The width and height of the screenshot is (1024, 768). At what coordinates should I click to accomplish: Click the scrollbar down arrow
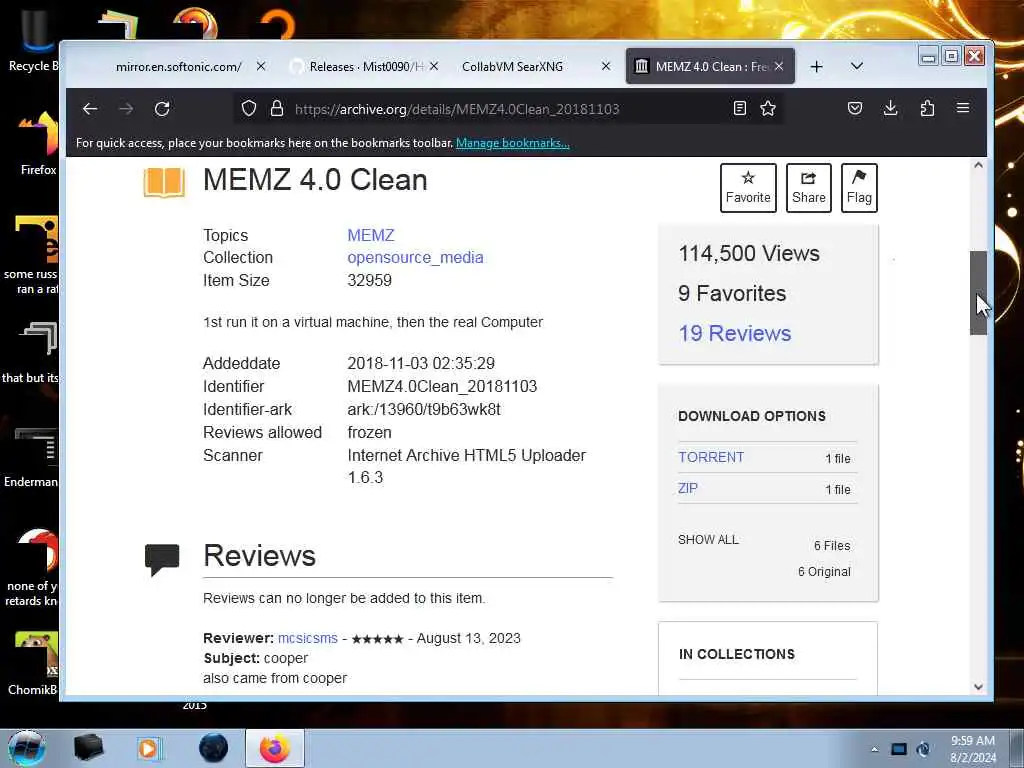pyautogui.click(x=978, y=686)
